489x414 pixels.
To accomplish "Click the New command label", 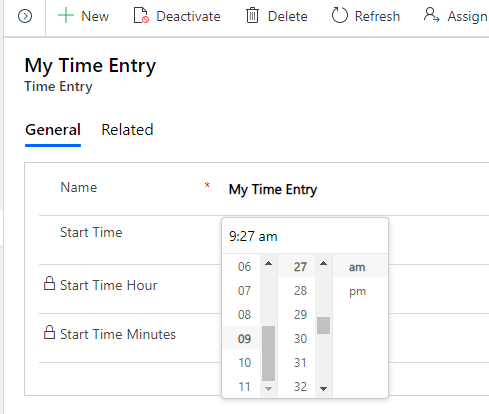I will (95, 16).
